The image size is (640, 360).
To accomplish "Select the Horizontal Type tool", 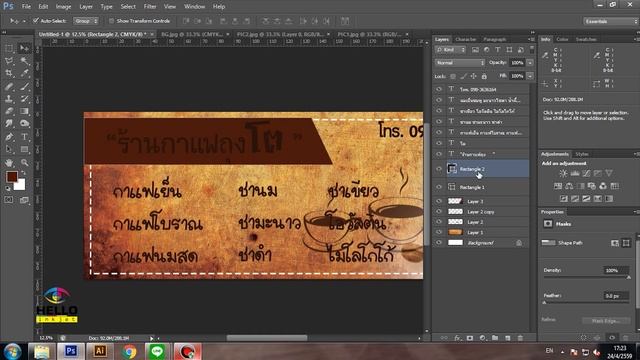I will click(24, 137).
